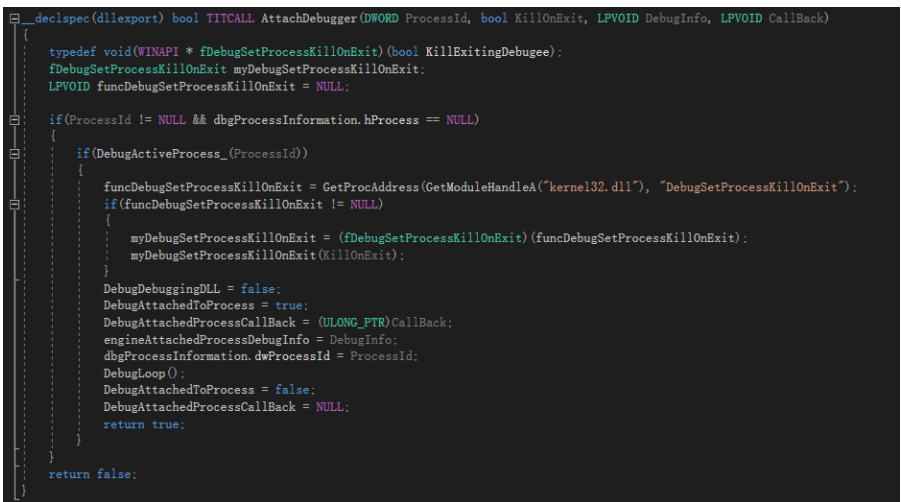Collapse the if(ProcessId != NULL) block
This screenshot has width=901, height=502.
(x=15, y=120)
